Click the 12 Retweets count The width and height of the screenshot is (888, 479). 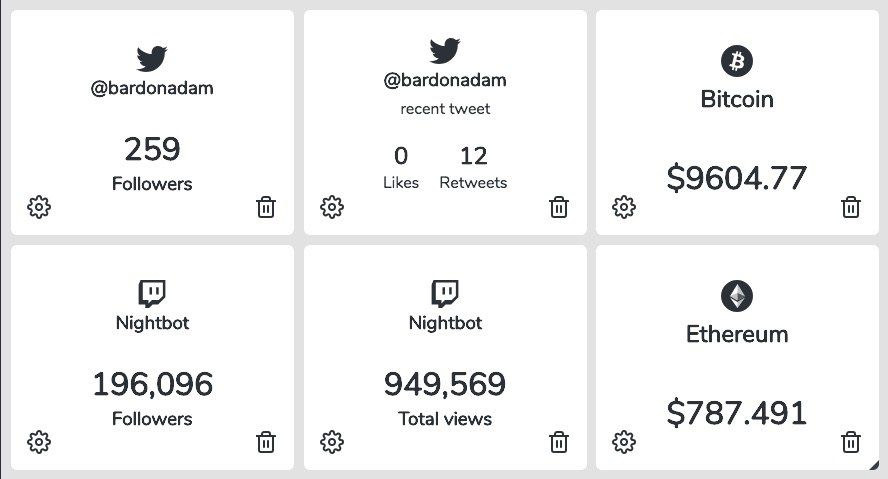pyautogui.click(x=473, y=156)
